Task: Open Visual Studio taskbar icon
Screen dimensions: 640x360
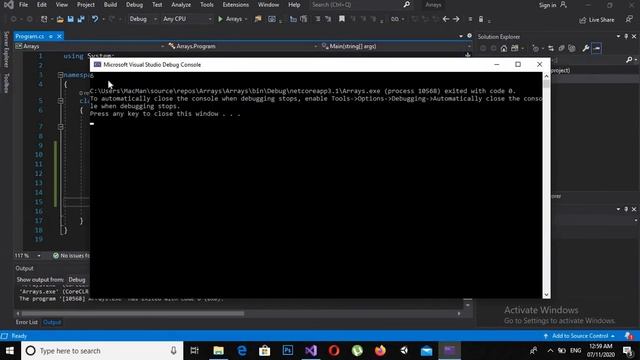Action: [311, 351]
